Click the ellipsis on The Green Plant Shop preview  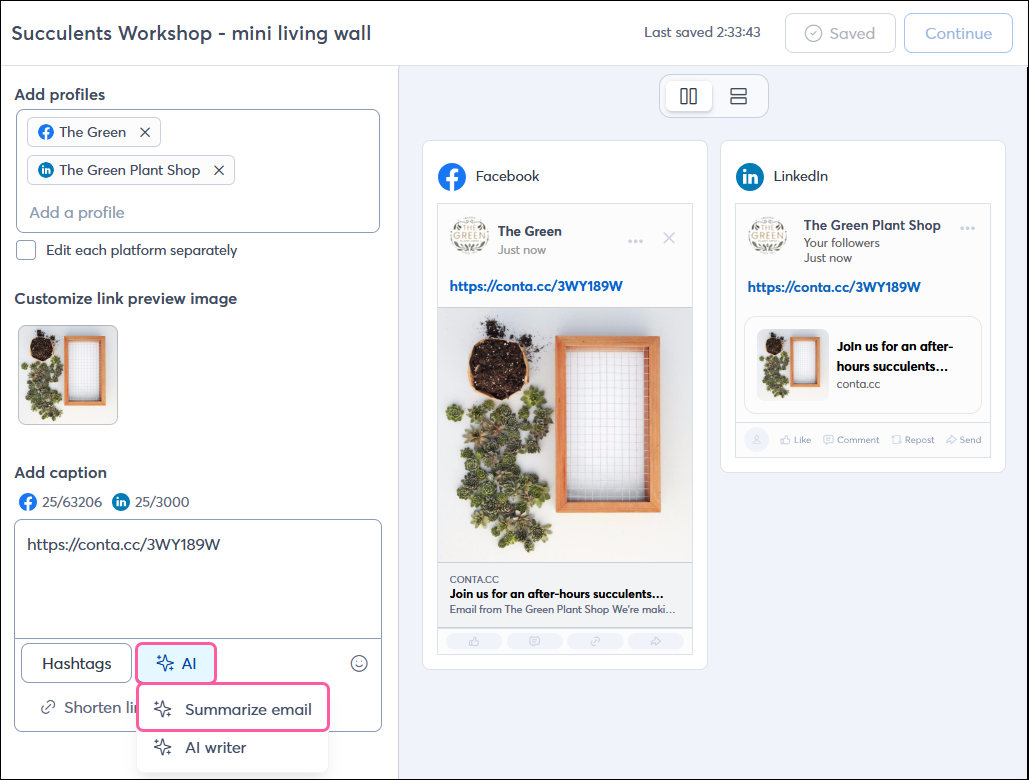967,228
